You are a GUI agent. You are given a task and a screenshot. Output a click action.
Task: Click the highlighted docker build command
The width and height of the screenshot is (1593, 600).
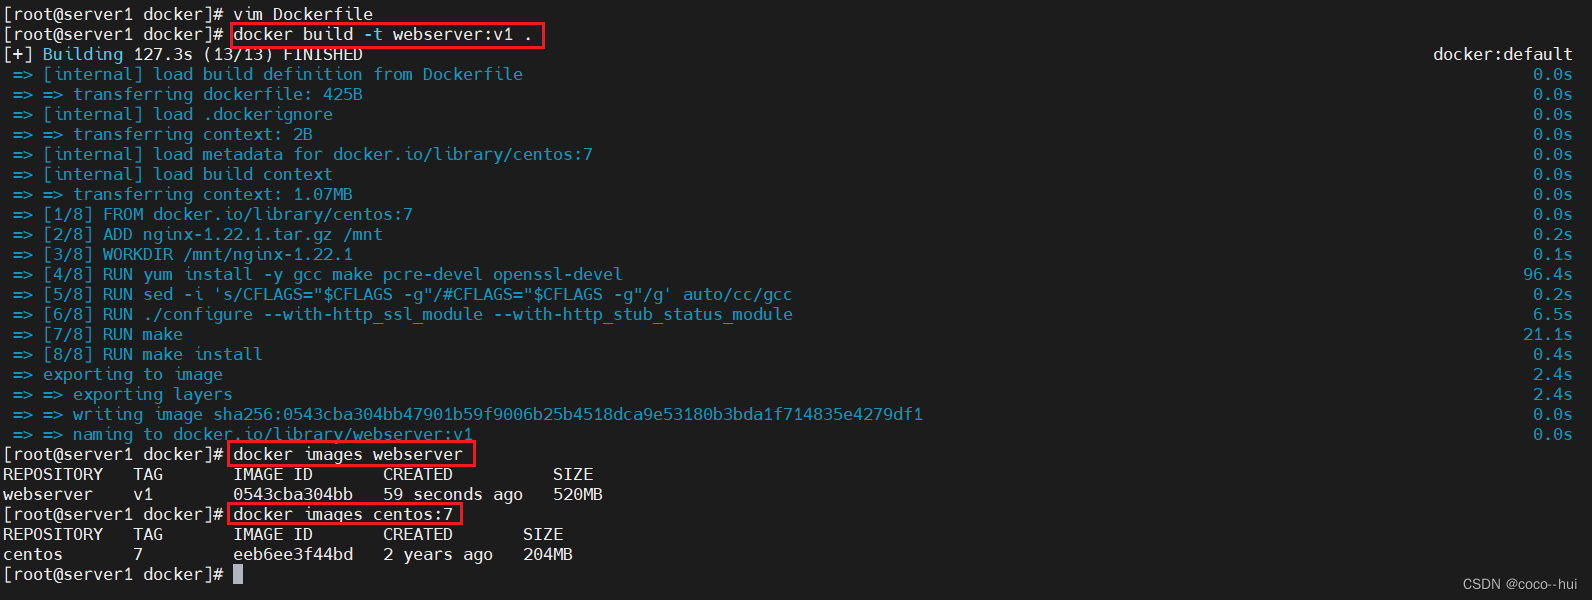387,35
